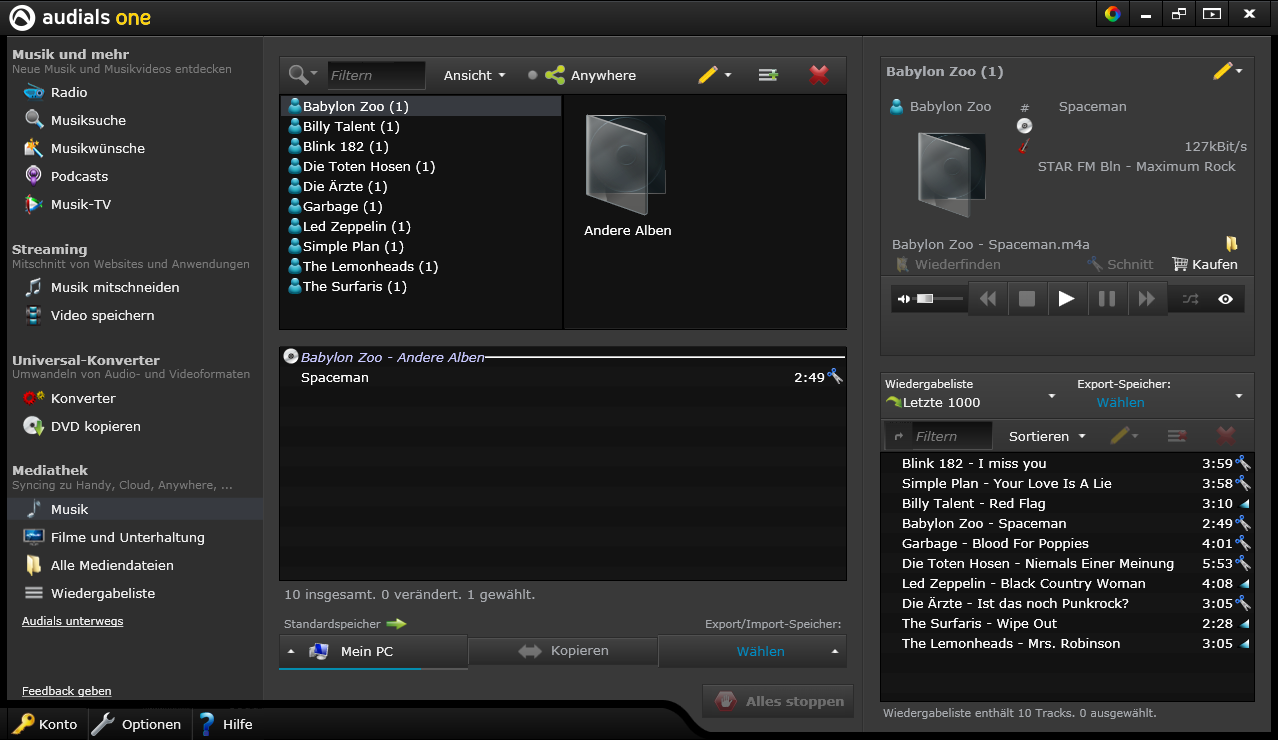This screenshot has width=1278, height=740.
Task: Click the play button
Action: coord(1067,299)
